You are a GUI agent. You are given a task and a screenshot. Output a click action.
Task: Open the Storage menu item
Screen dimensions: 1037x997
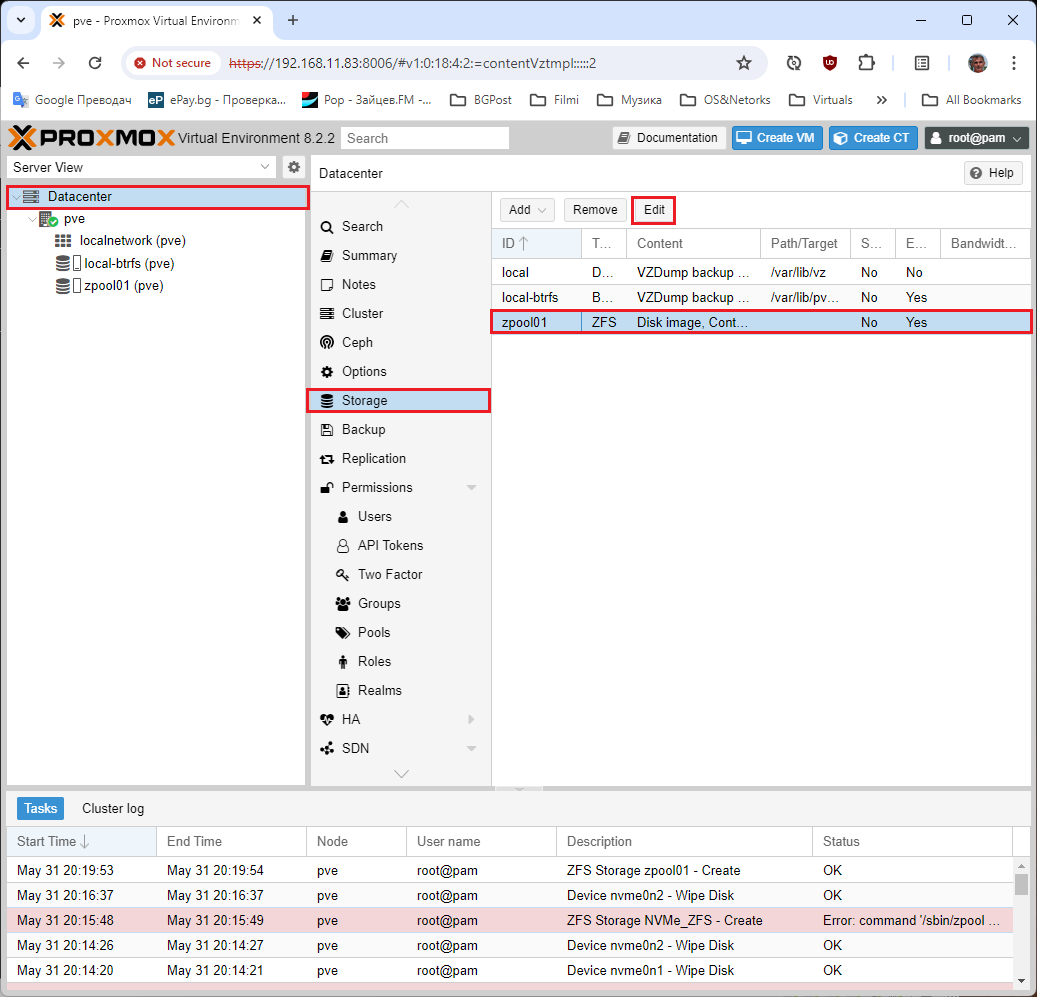coord(399,401)
